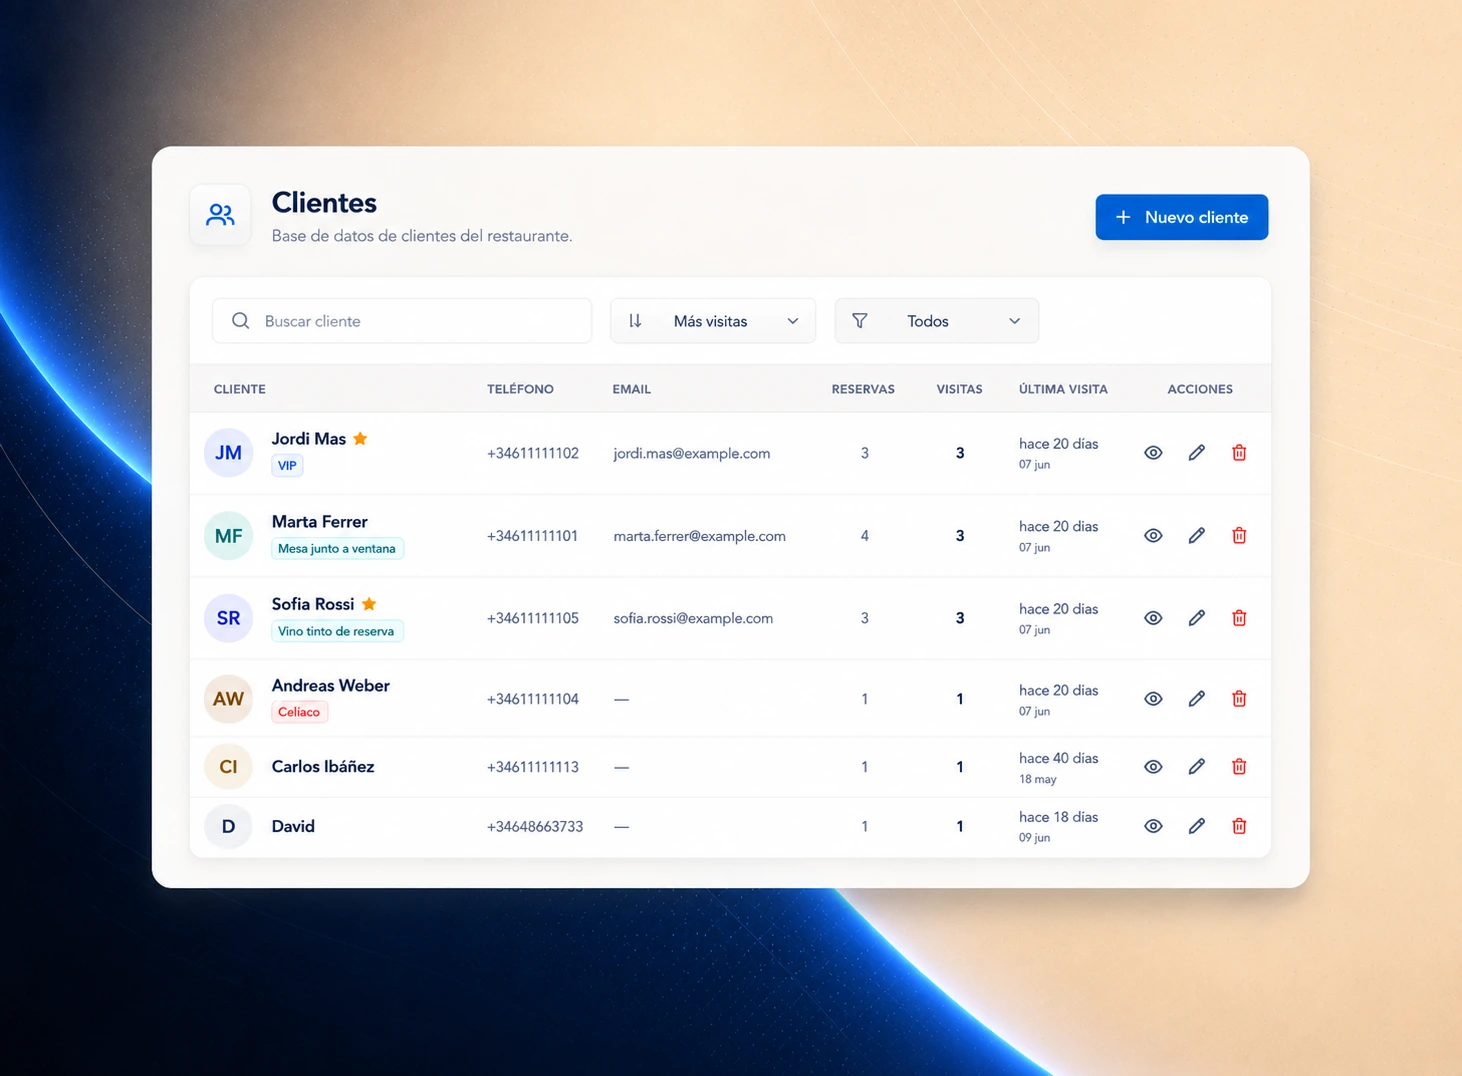The height and width of the screenshot is (1076, 1462).
Task: Click the clients people icon beside the title
Action: tap(220, 215)
